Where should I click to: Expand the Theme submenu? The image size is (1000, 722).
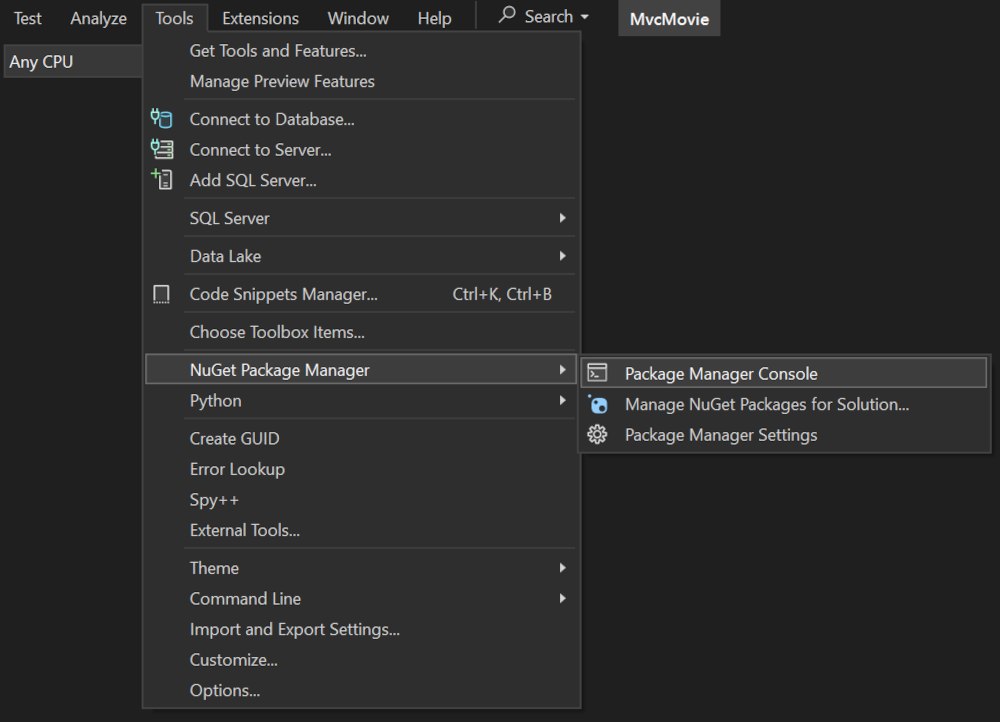click(x=563, y=568)
